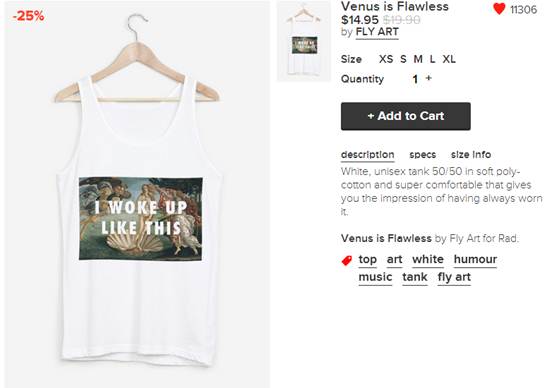Open the 'white' tag link
The height and width of the screenshot is (388, 559).
point(428,259)
